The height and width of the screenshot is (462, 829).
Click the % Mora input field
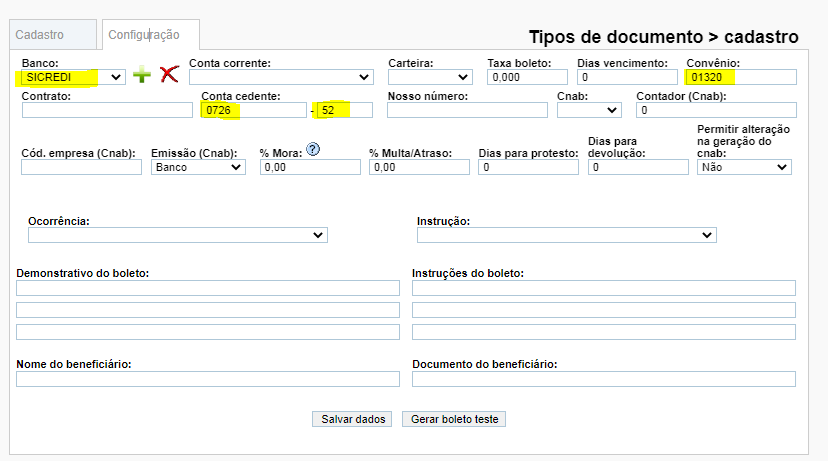point(310,168)
